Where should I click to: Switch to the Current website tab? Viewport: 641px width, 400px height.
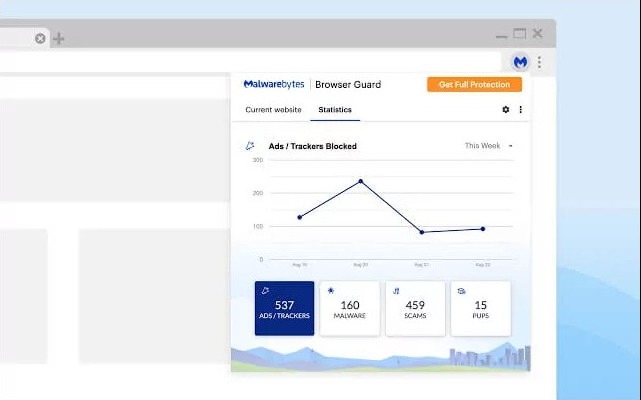pos(272,110)
